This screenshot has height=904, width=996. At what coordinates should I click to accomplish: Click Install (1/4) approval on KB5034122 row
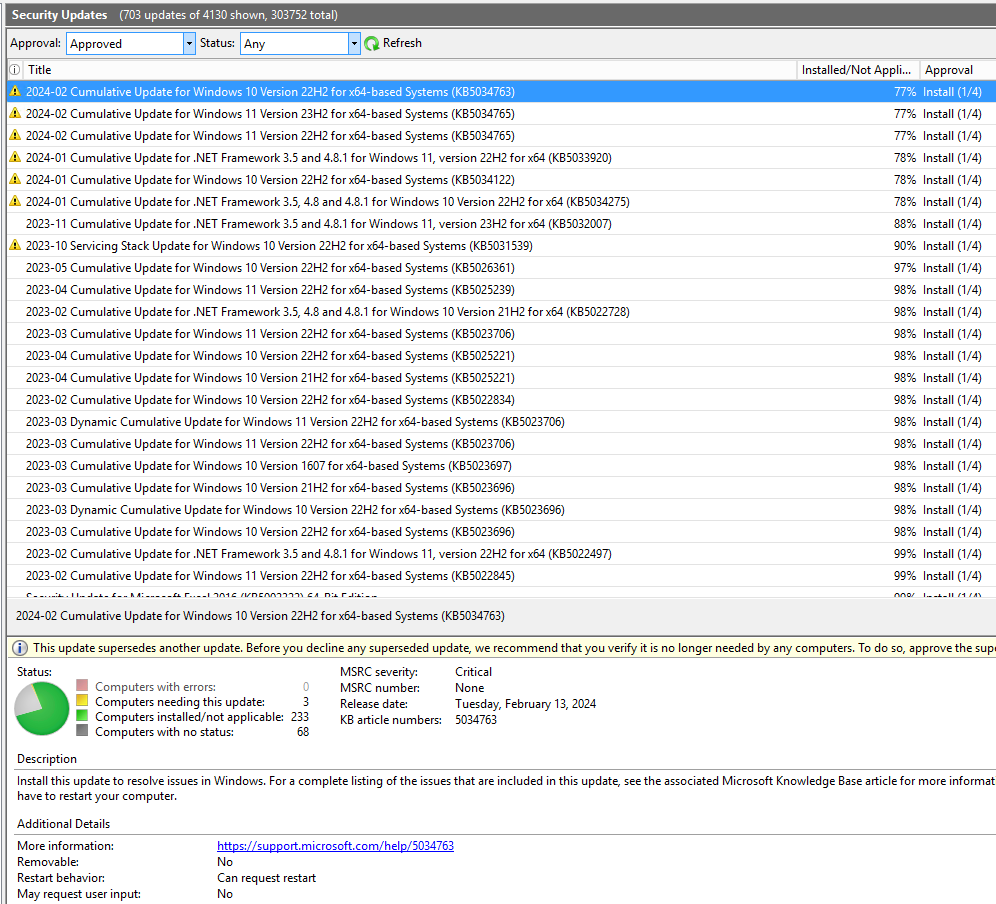tap(952, 180)
